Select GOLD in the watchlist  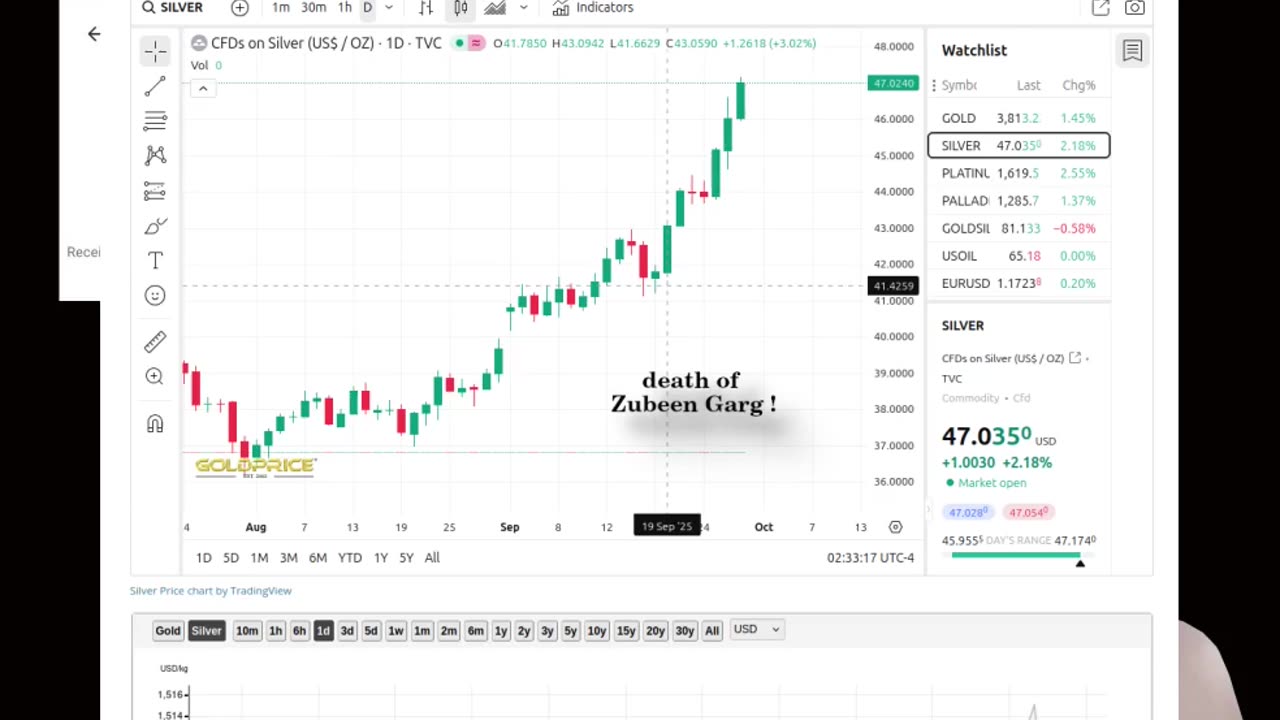[x=1019, y=118]
